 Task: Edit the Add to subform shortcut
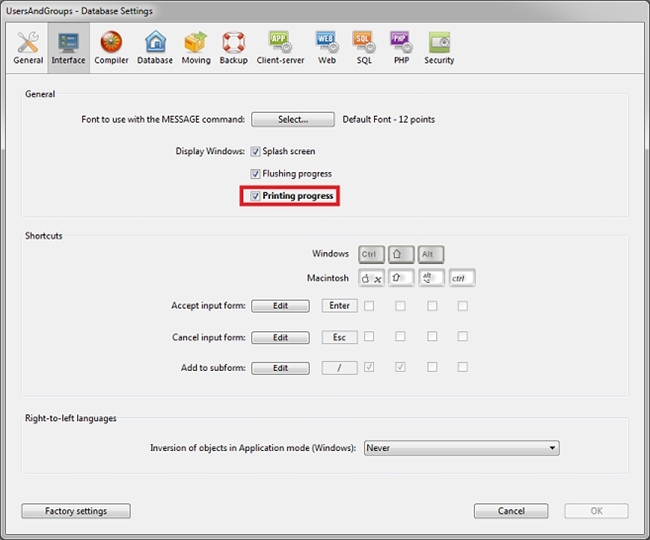(280, 368)
